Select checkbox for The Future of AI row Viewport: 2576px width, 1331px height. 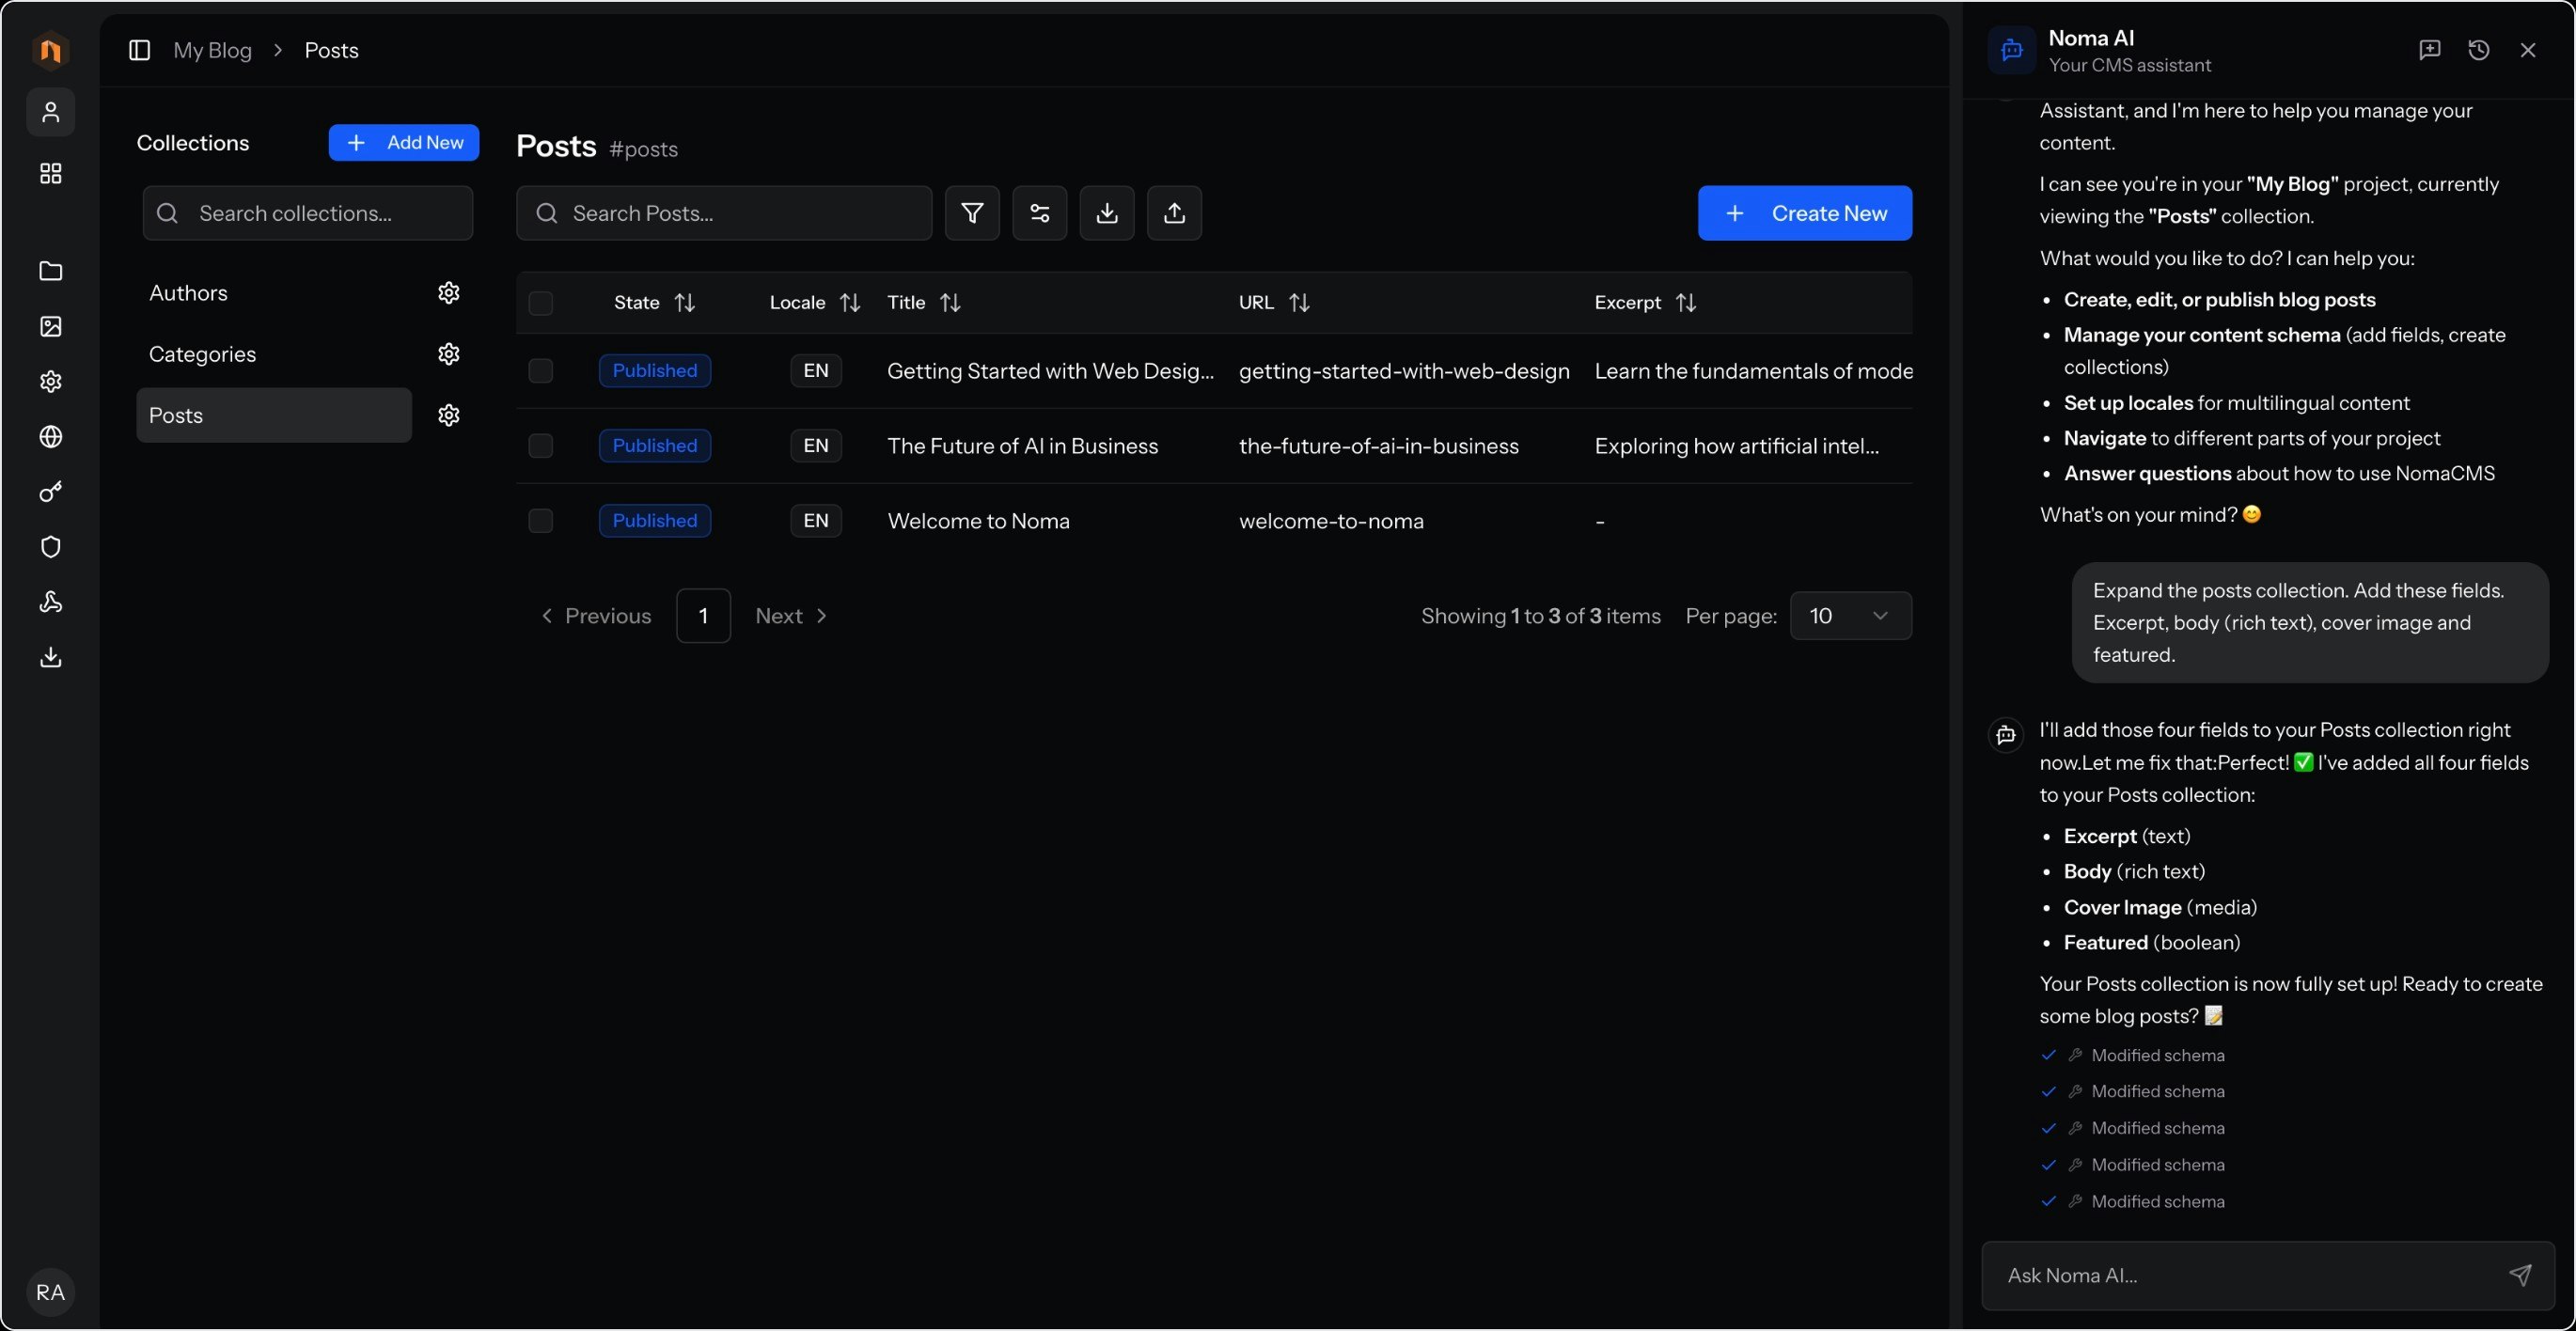coord(540,446)
